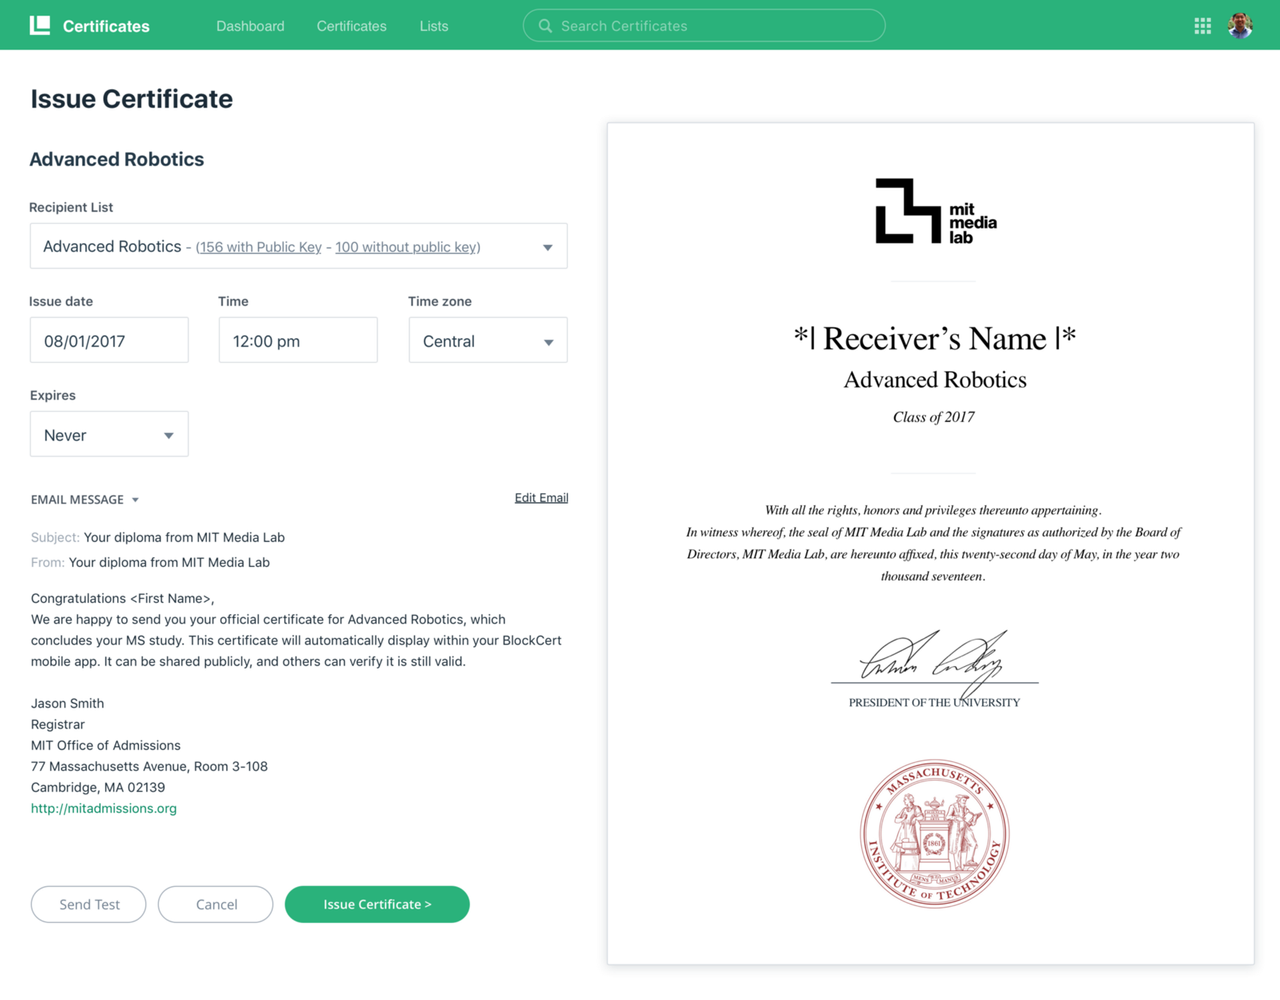The height and width of the screenshot is (1000, 1280).
Task: Click the Certificates brand title
Action: pyautogui.click(x=106, y=26)
